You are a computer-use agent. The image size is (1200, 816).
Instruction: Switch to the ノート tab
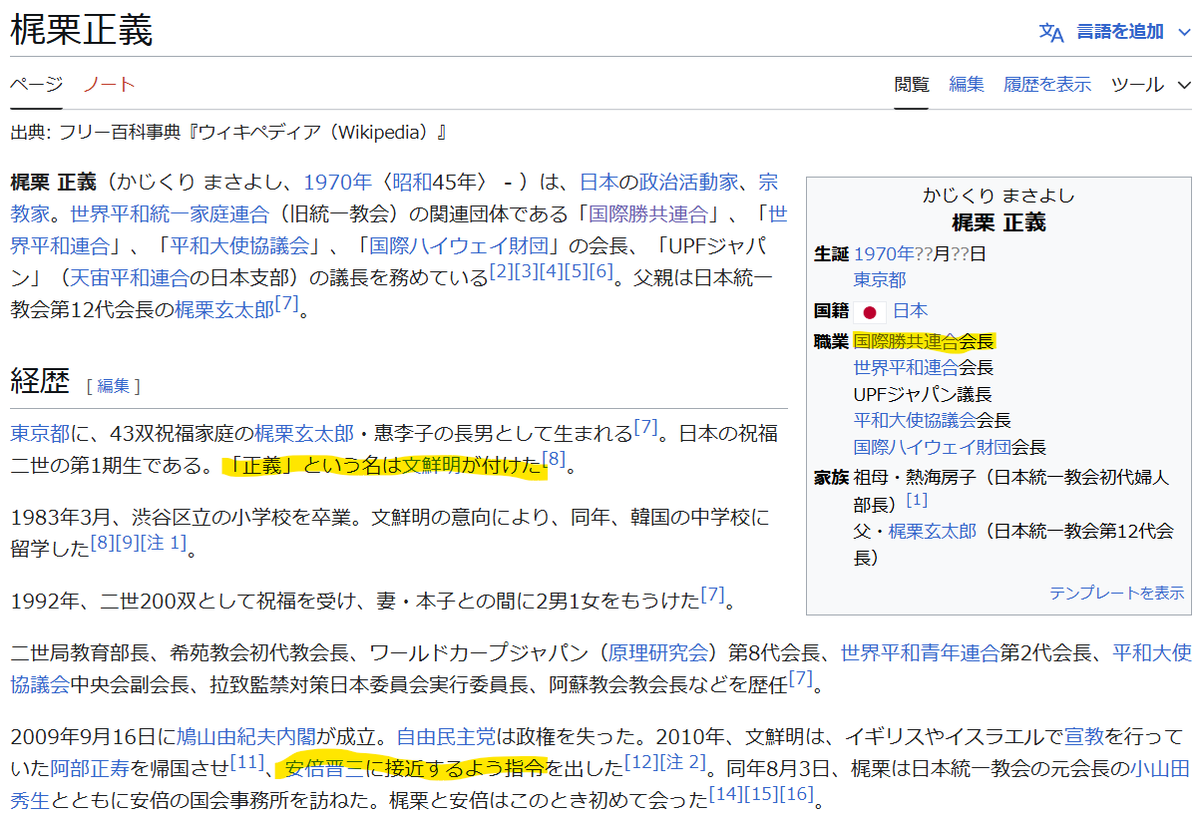pos(109,84)
